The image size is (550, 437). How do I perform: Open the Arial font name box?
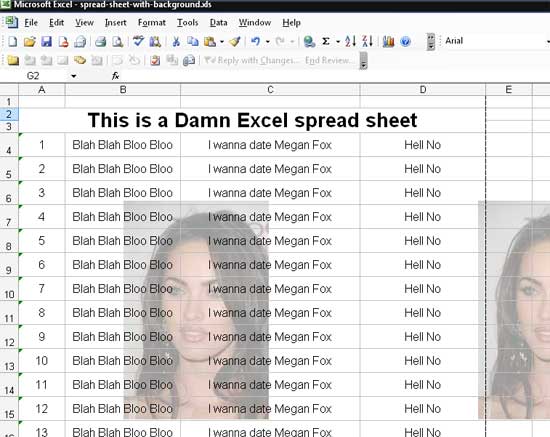[496, 41]
